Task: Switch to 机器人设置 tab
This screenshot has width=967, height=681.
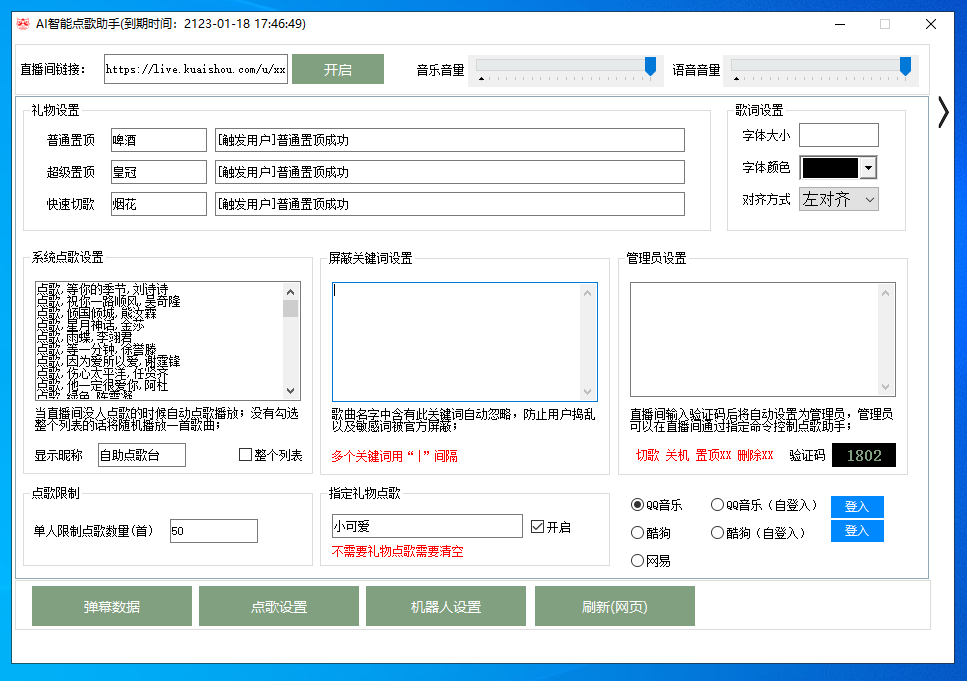Action: point(446,607)
